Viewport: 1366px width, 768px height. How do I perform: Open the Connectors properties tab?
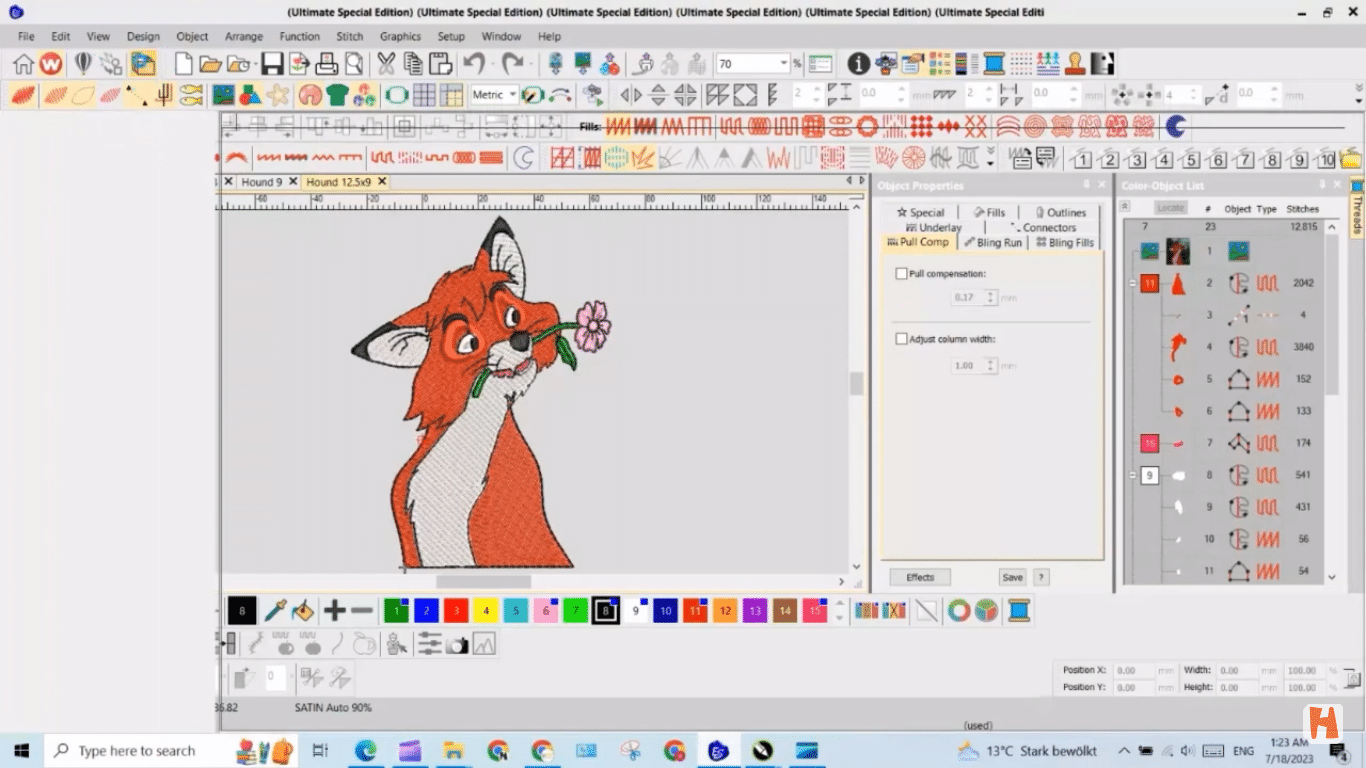point(1043,227)
